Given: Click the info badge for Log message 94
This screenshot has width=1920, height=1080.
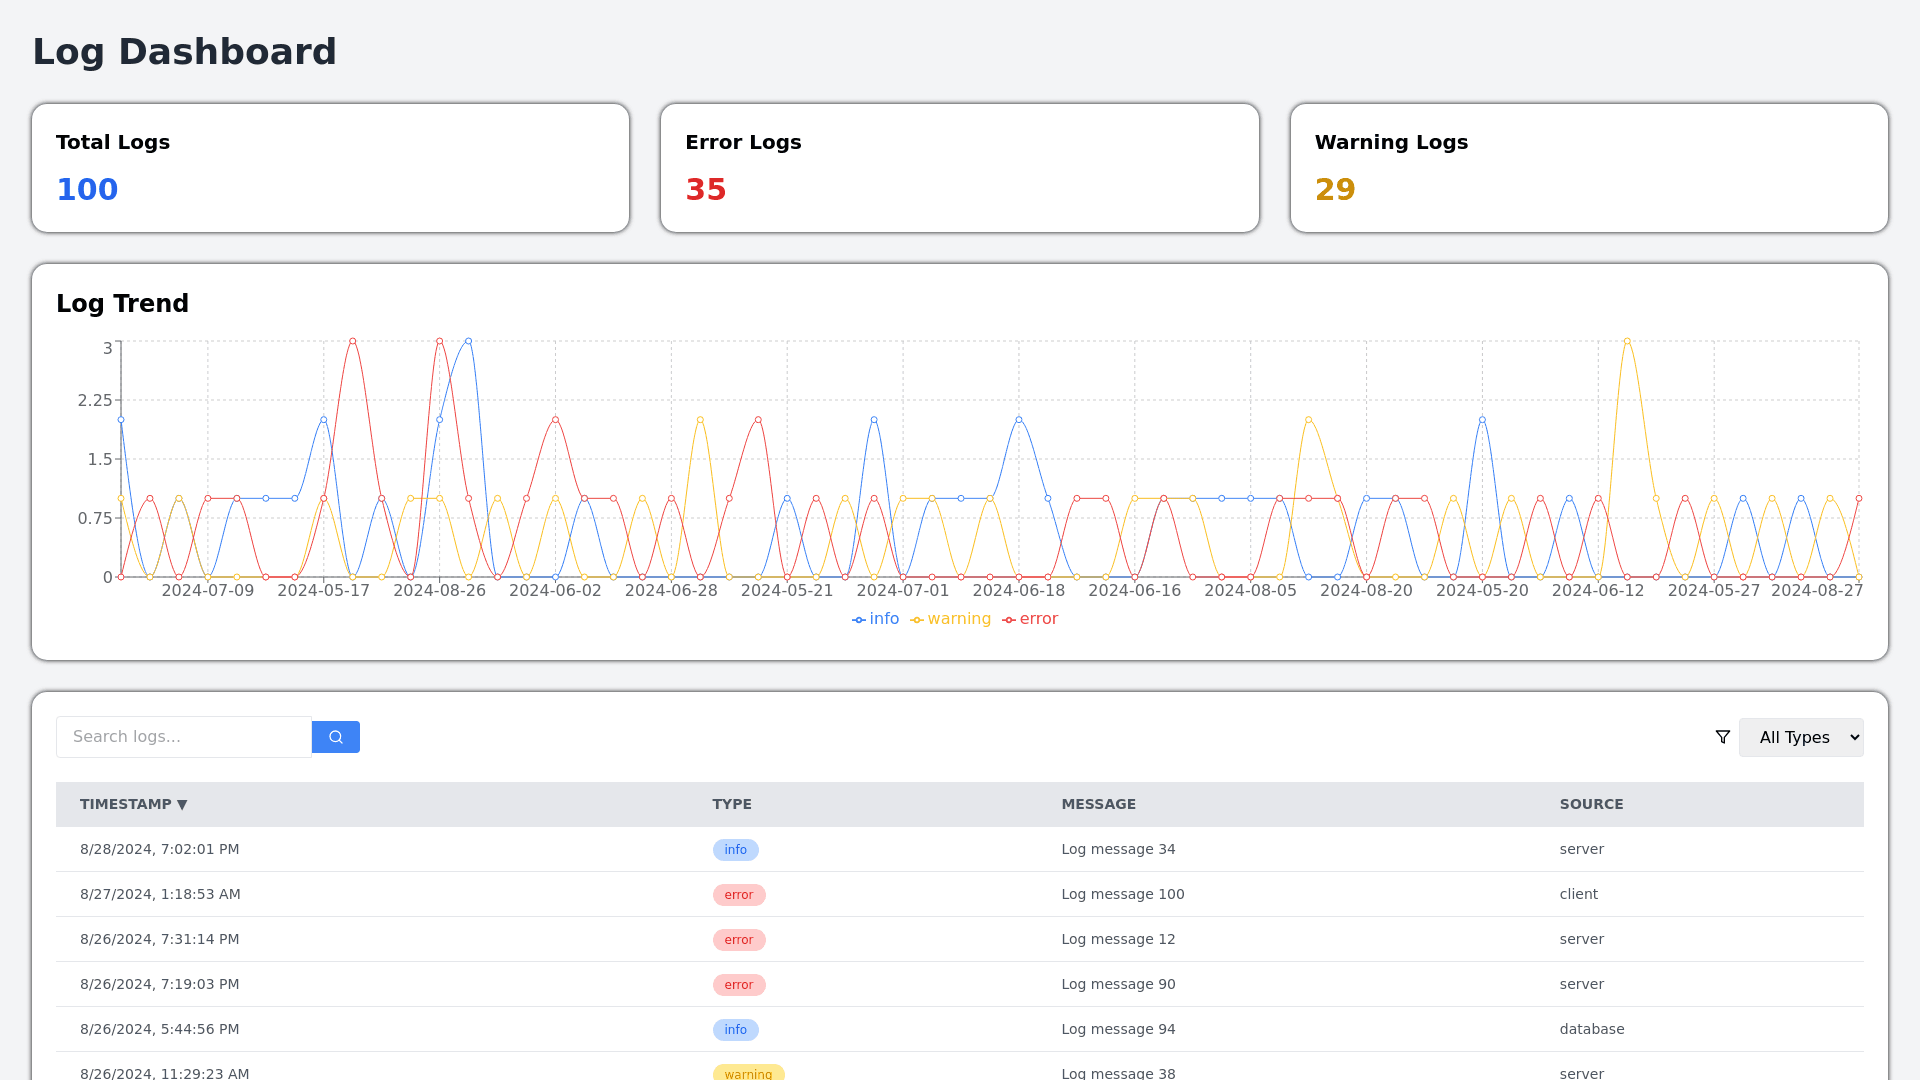Looking at the screenshot, I should 735,1030.
